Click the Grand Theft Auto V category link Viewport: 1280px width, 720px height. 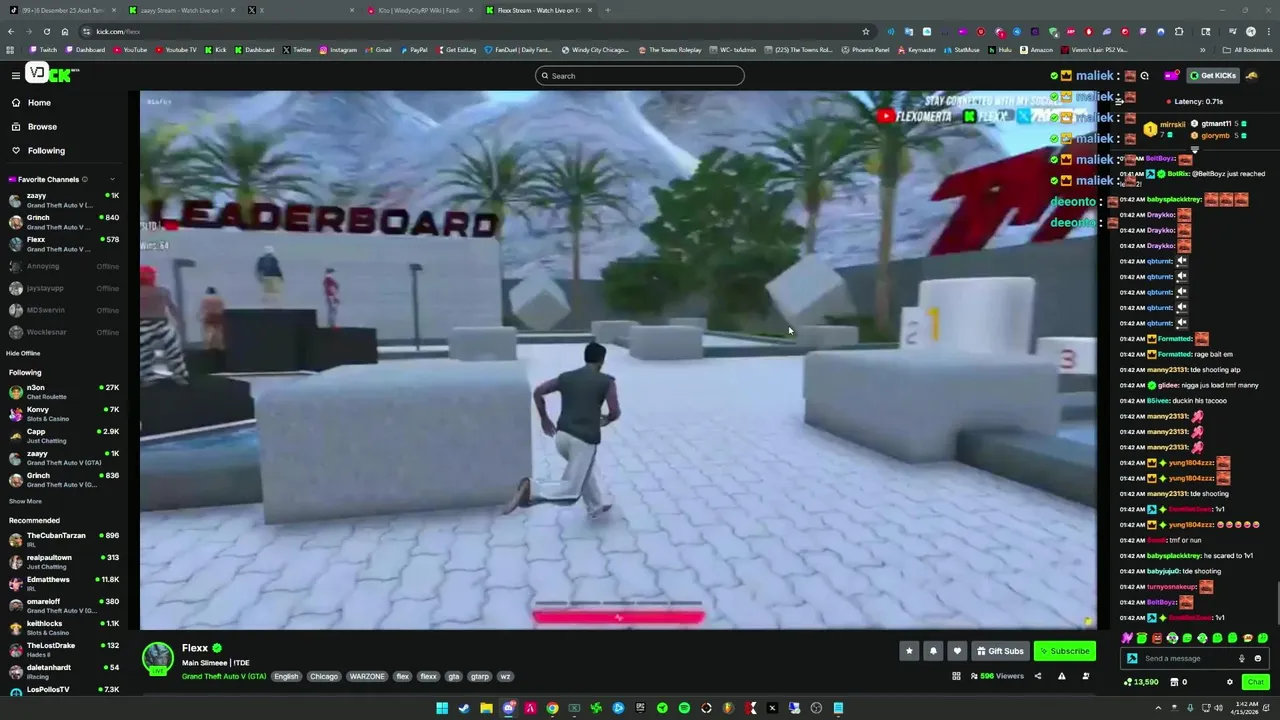click(224, 677)
